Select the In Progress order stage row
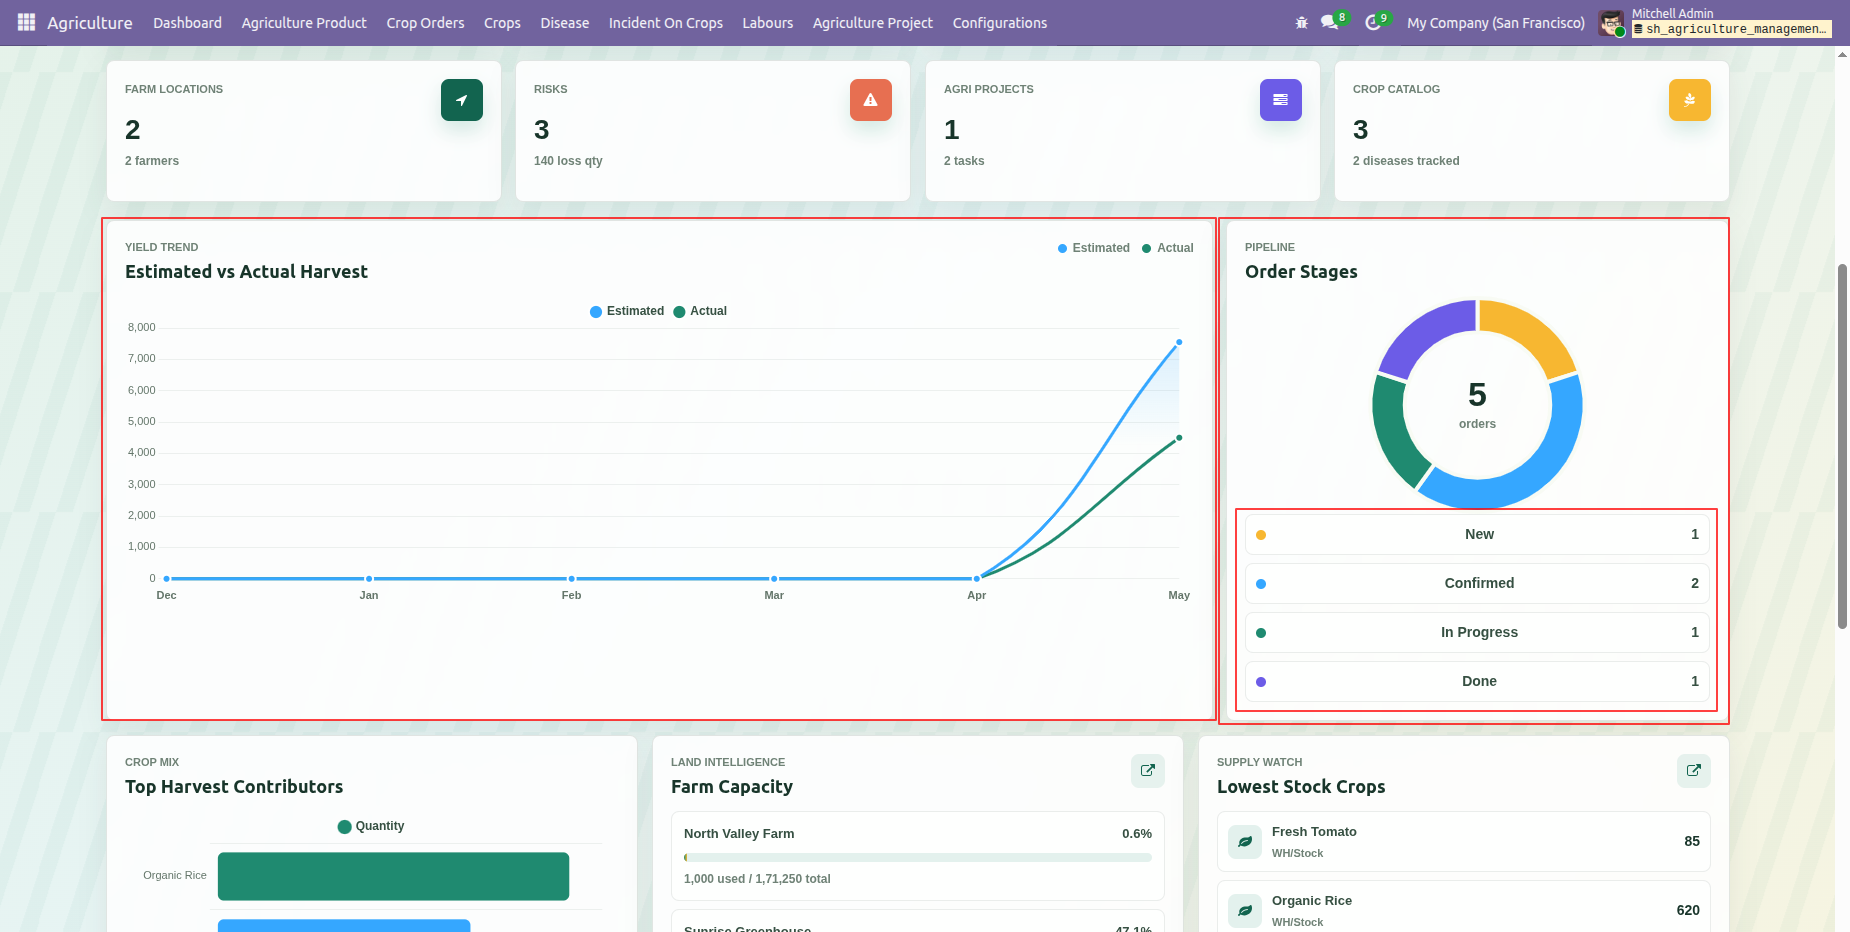 coord(1477,633)
